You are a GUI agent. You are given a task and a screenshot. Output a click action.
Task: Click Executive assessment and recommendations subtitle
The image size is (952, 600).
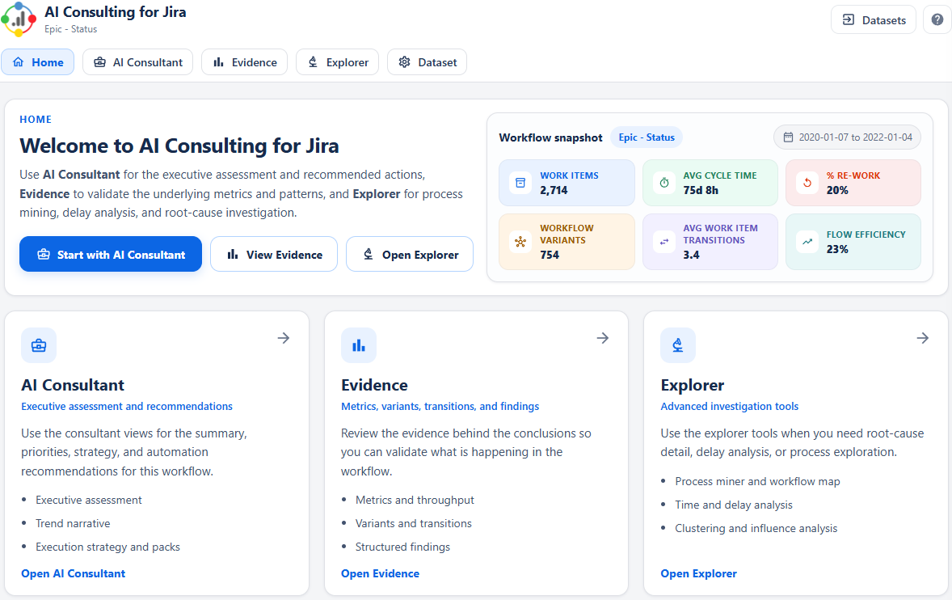127,406
